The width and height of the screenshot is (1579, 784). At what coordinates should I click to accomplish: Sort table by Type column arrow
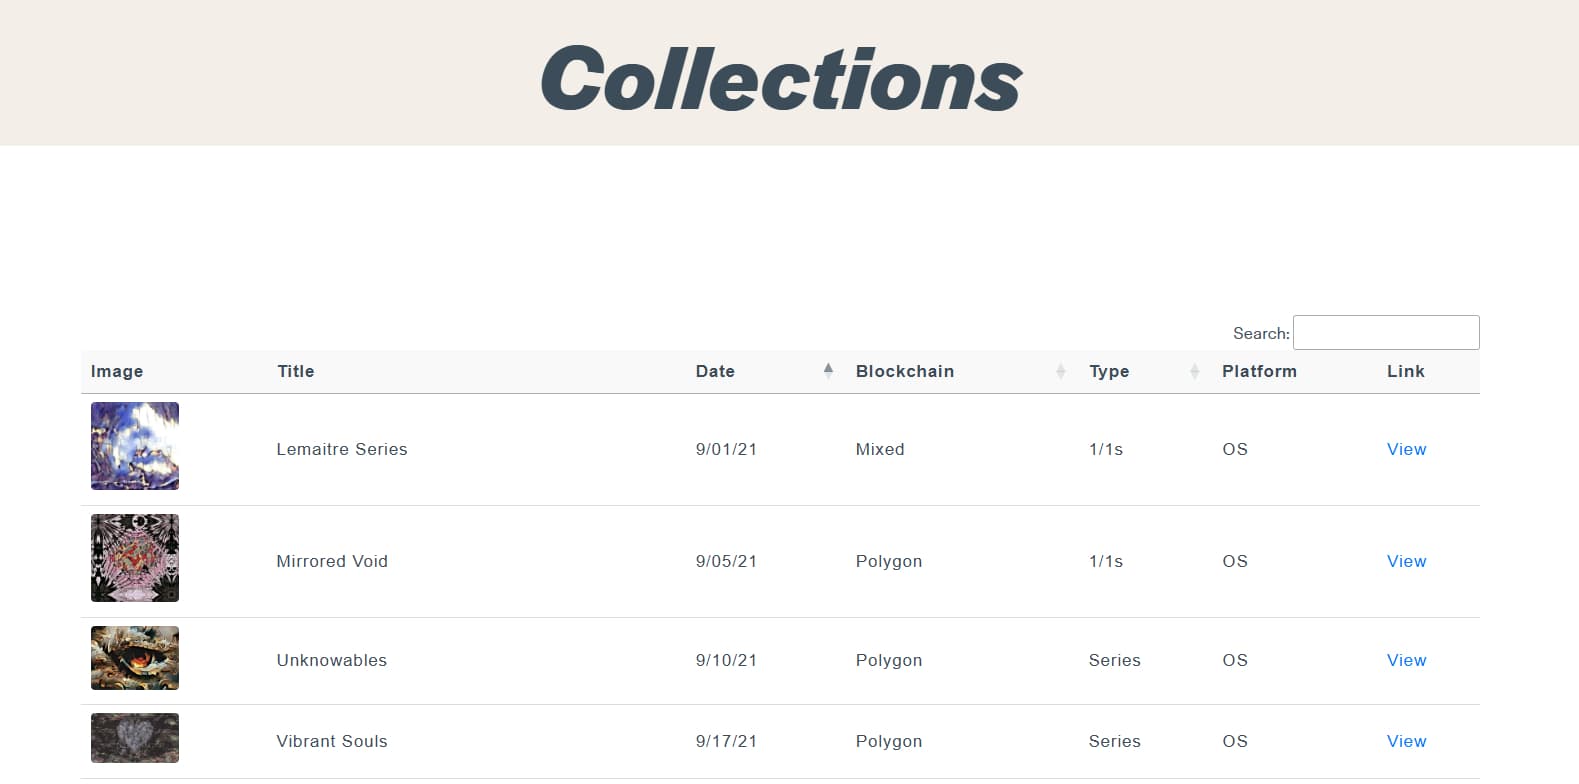1194,371
